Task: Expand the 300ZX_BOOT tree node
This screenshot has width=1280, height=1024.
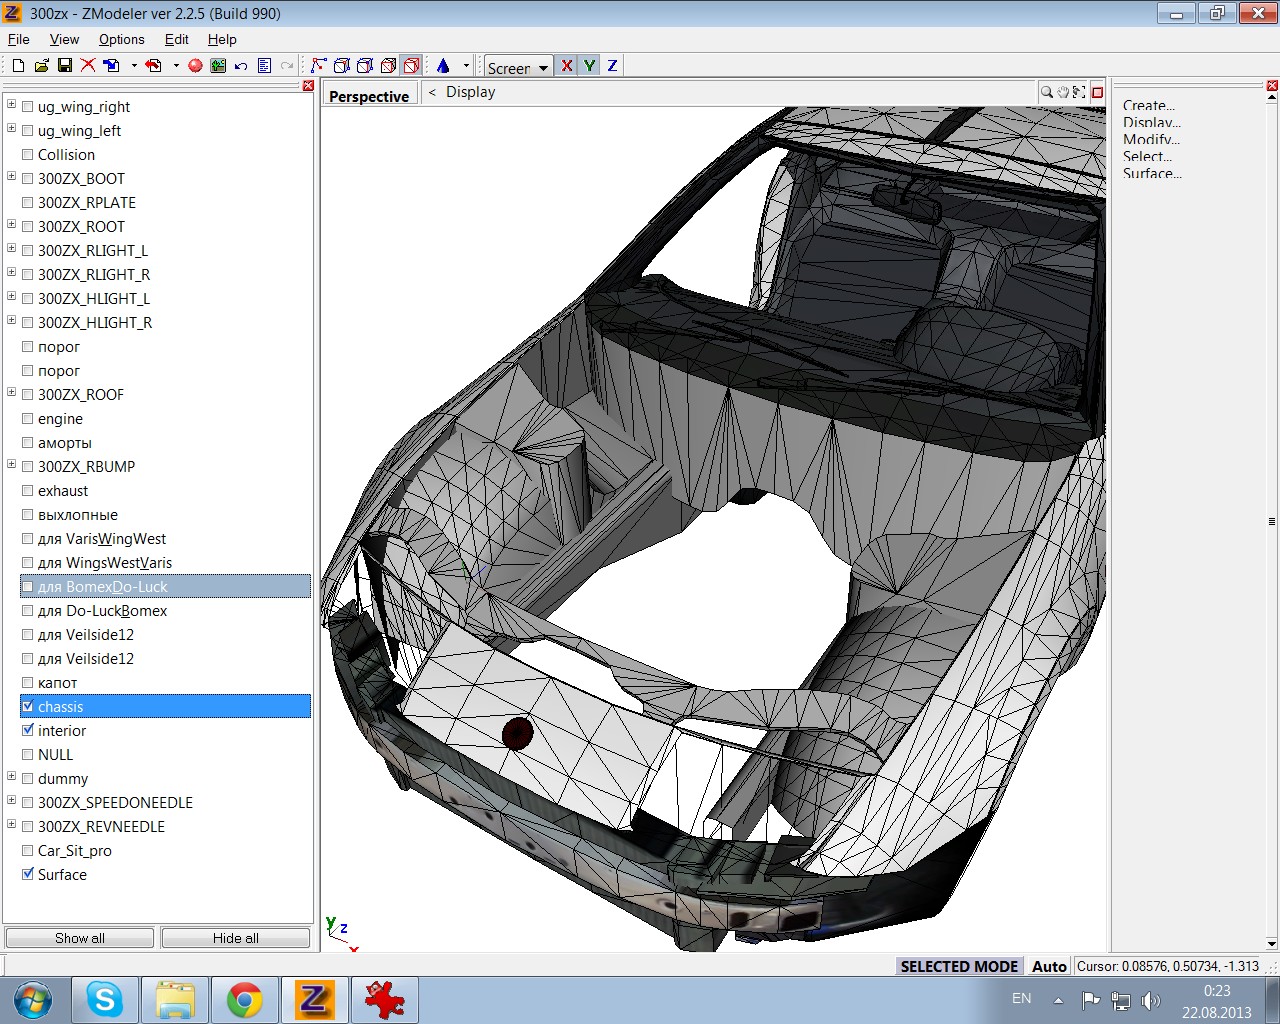Action: click(x=11, y=177)
